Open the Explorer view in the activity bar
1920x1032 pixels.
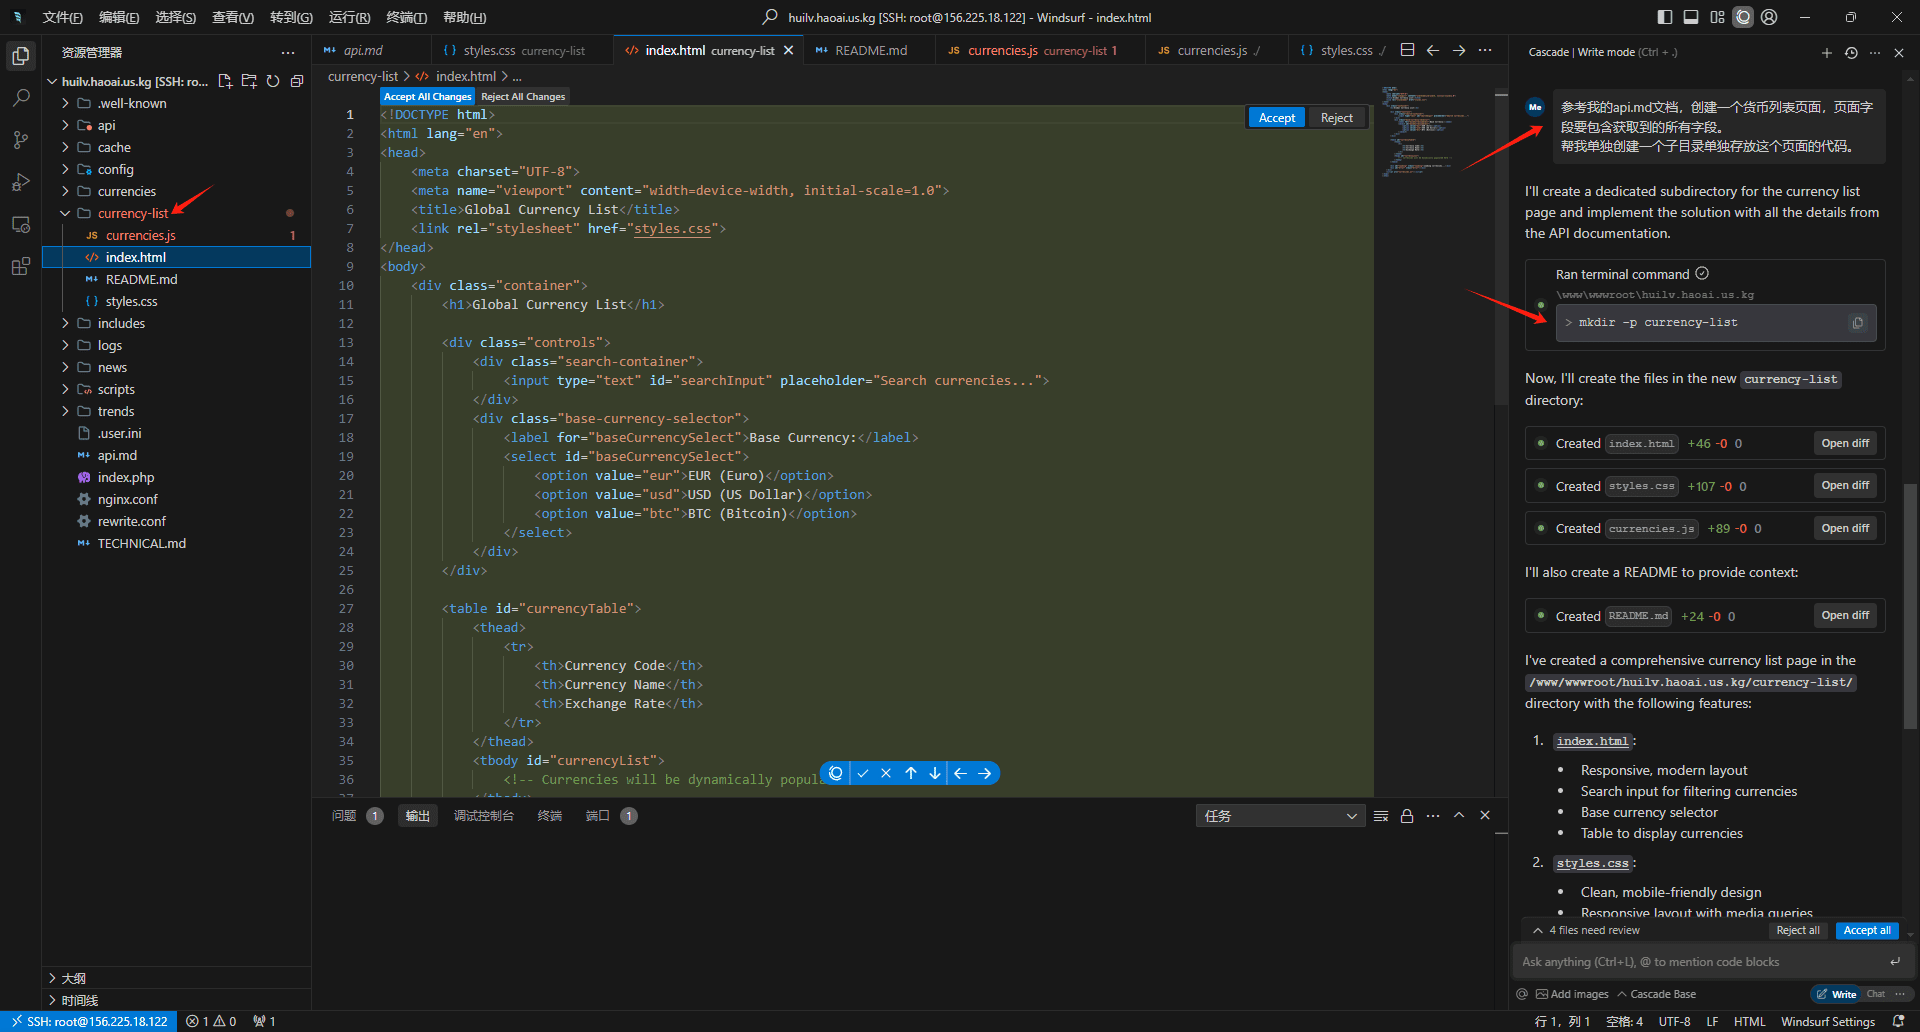[x=20, y=56]
